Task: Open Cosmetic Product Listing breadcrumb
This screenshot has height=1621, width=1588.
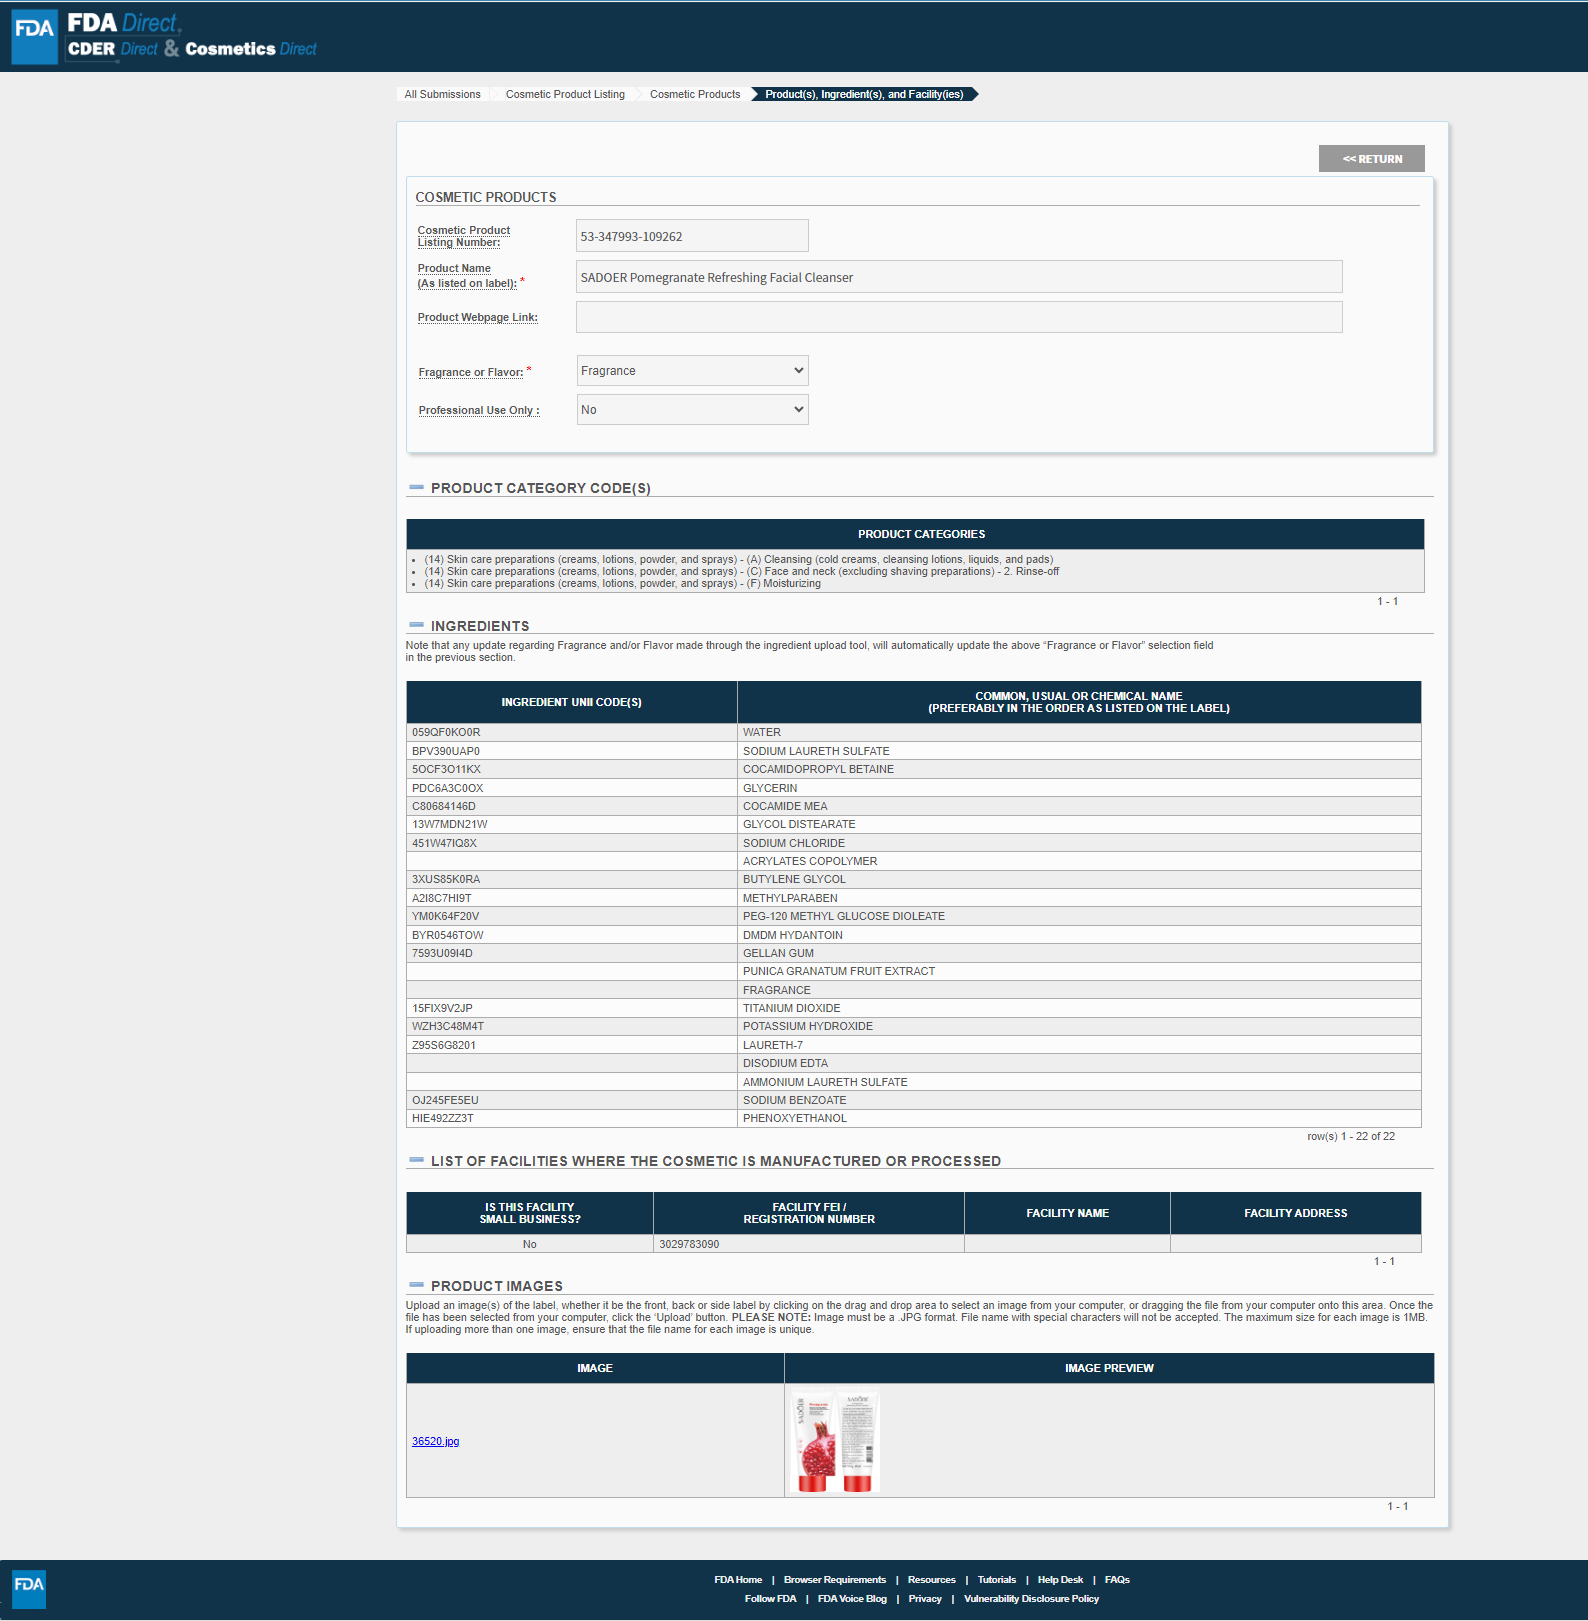Action: click(565, 94)
